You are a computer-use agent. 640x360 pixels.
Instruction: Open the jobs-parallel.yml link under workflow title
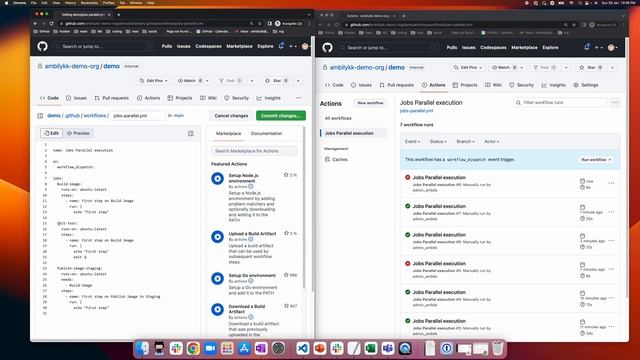pos(416,111)
